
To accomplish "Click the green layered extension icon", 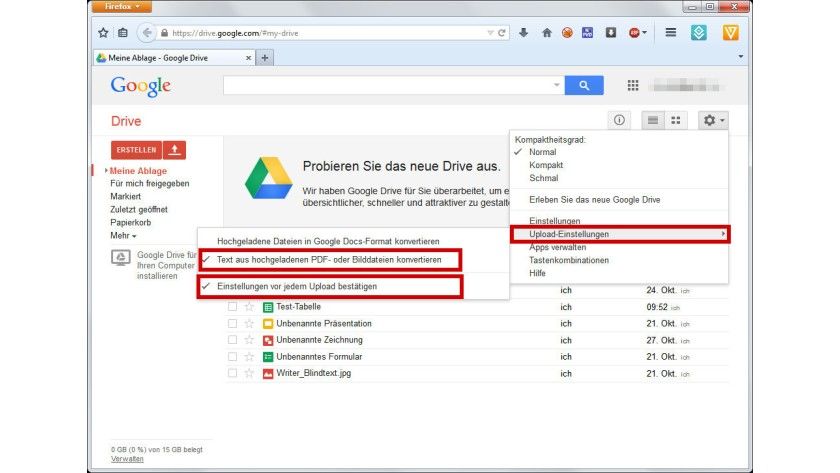I will click(699, 33).
